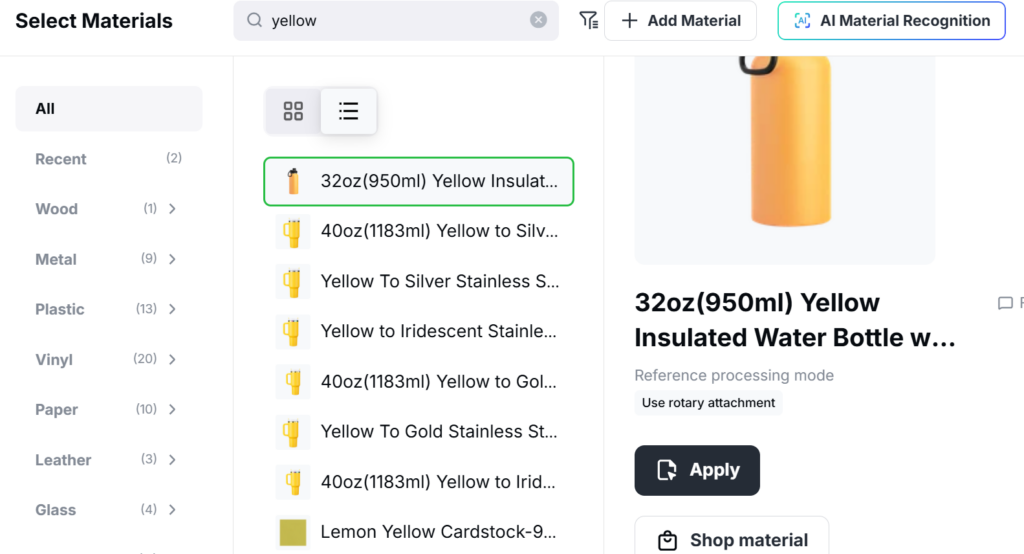Select 40oz(1183ml) Yellow to Silver row
Image resolution: width=1024 pixels, height=554 pixels.
click(419, 231)
